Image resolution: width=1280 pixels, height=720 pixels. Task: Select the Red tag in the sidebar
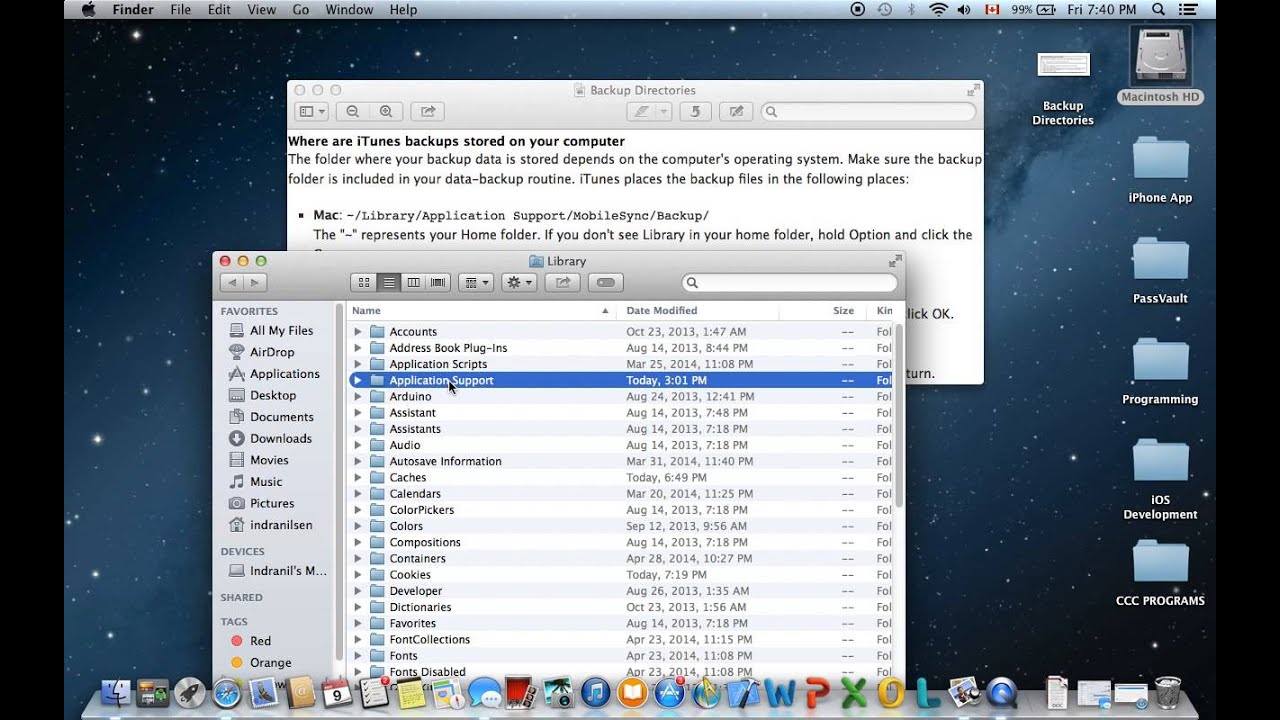click(x=260, y=641)
